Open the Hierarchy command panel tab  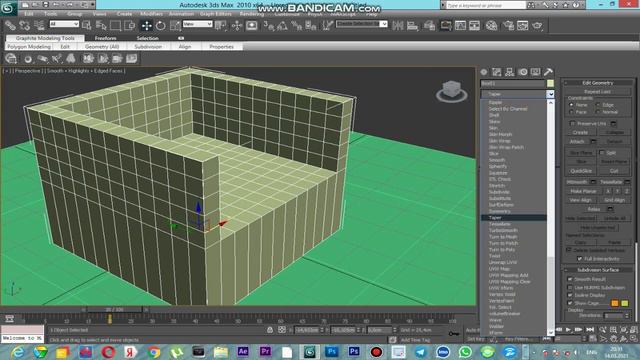pyautogui.click(x=509, y=72)
